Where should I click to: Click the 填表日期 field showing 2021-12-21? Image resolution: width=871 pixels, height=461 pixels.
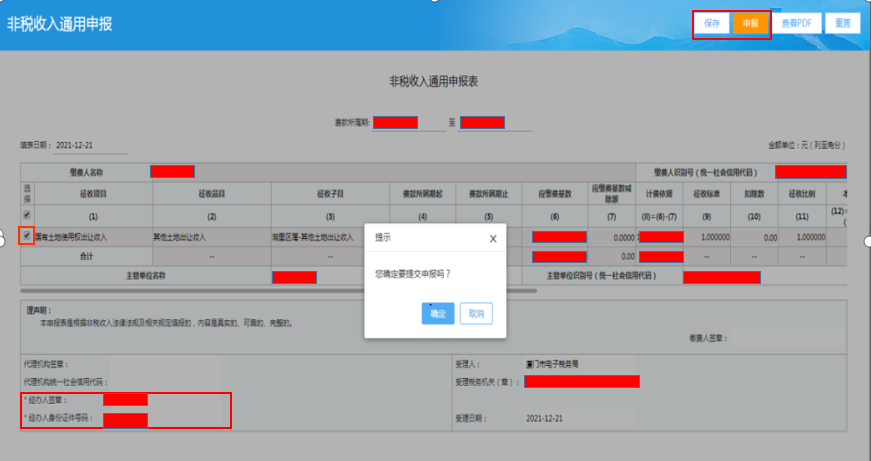[91, 146]
